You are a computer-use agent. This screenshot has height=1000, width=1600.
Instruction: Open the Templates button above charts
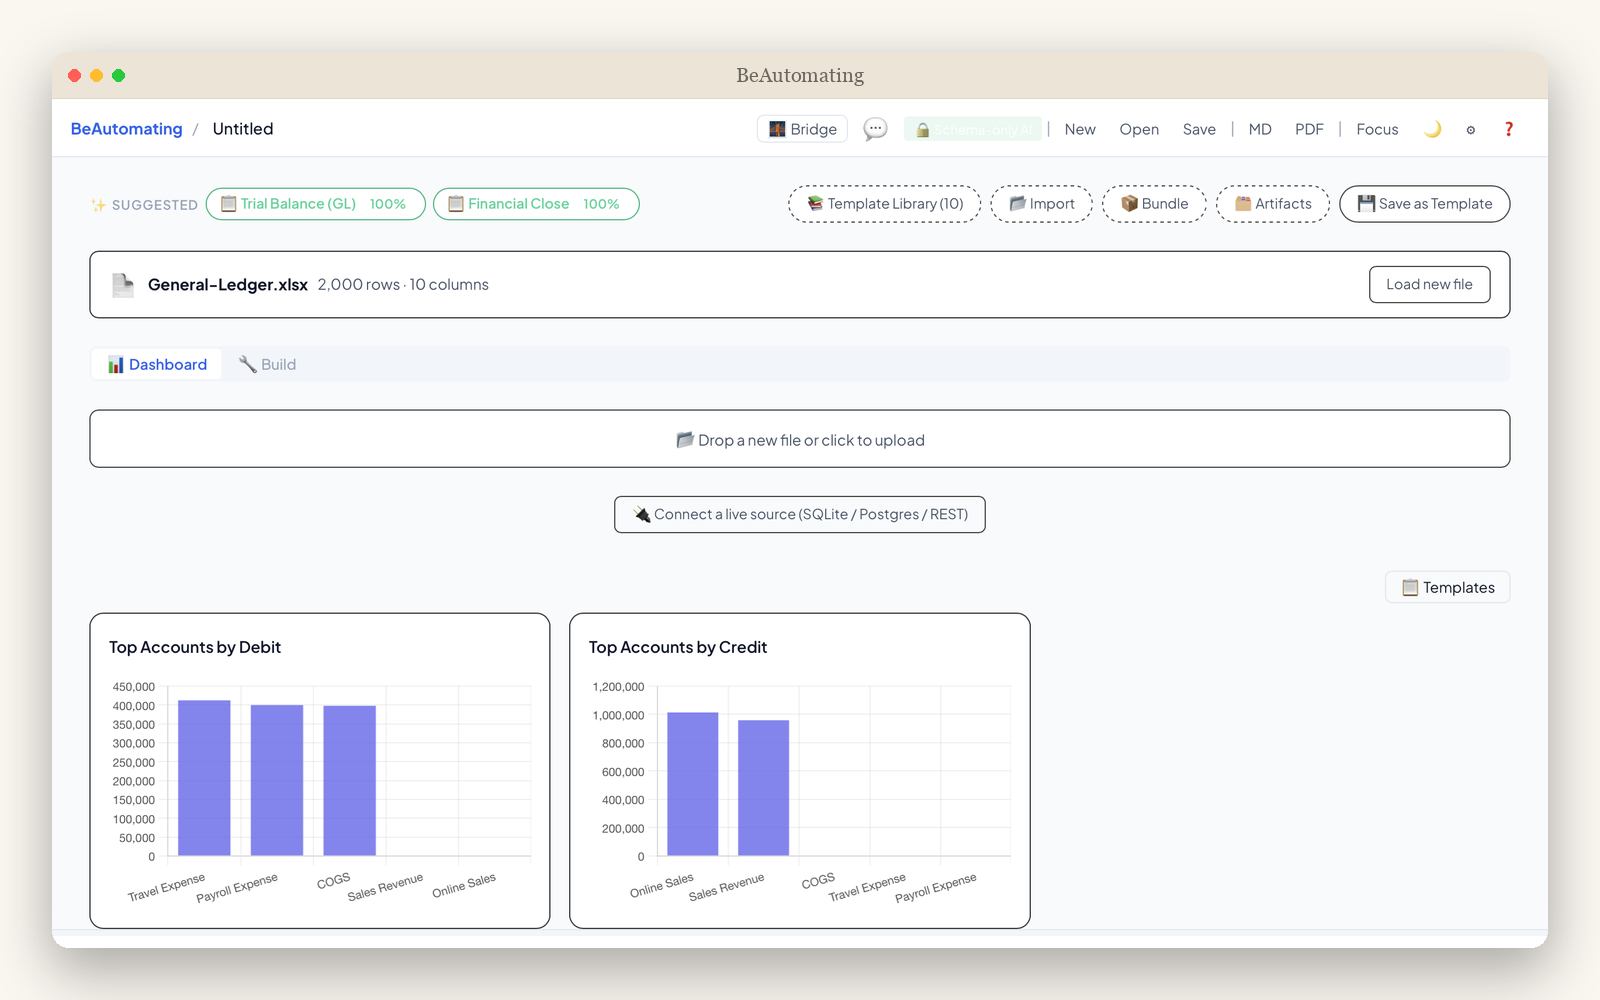(1448, 588)
